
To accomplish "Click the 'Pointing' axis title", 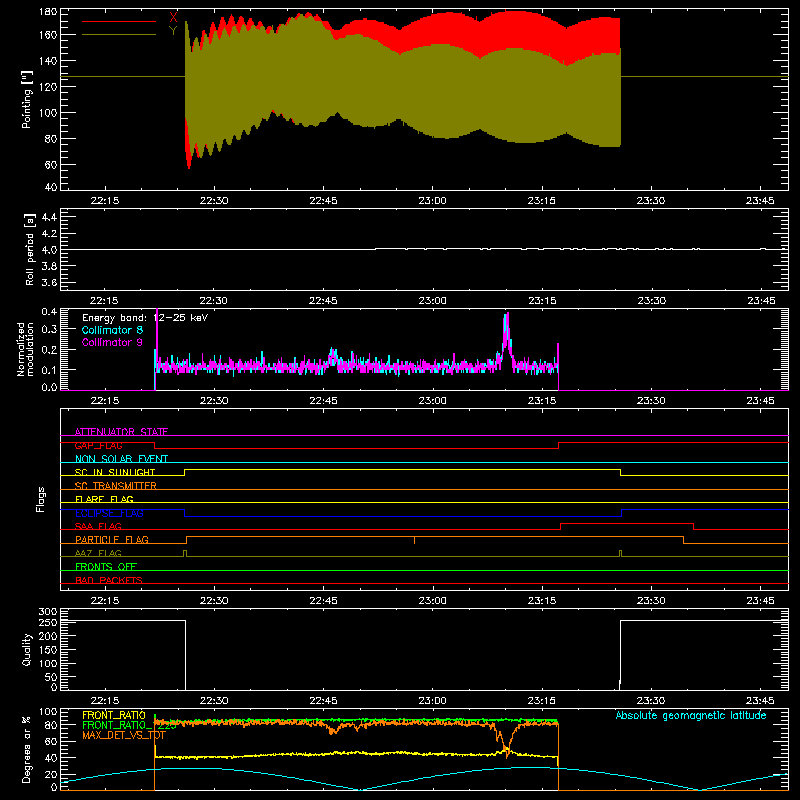I will coord(27,99).
